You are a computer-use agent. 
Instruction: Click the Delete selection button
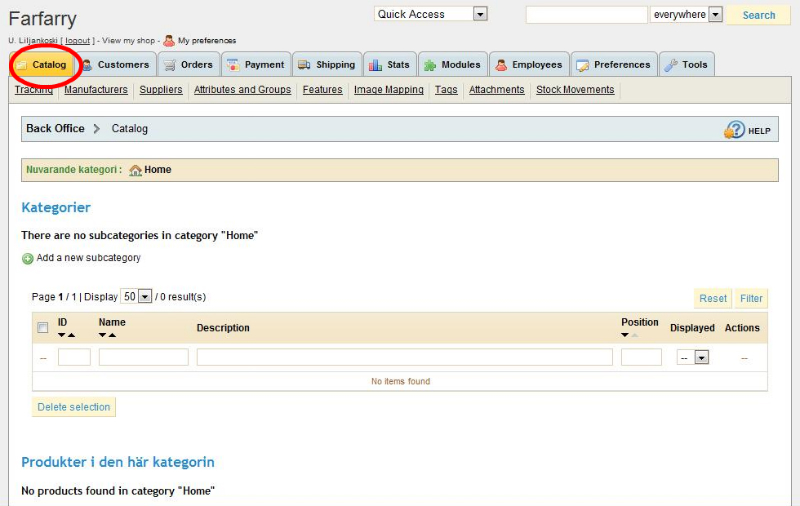point(74,407)
